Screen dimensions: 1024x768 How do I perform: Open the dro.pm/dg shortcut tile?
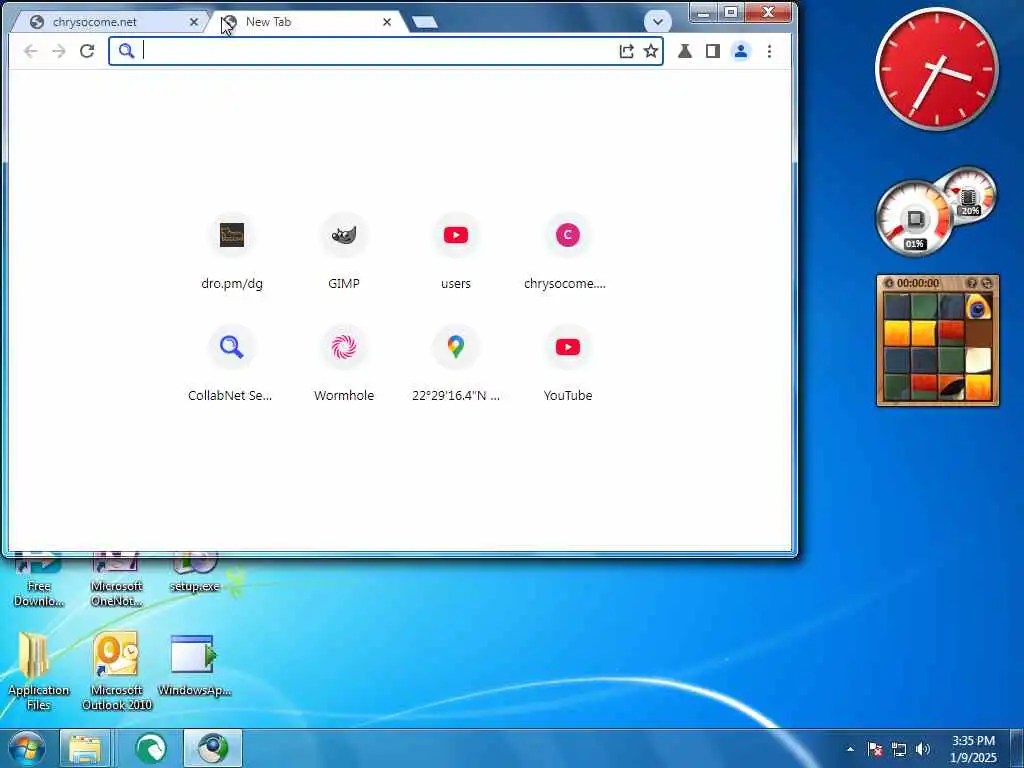pyautogui.click(x=232, y=251)
